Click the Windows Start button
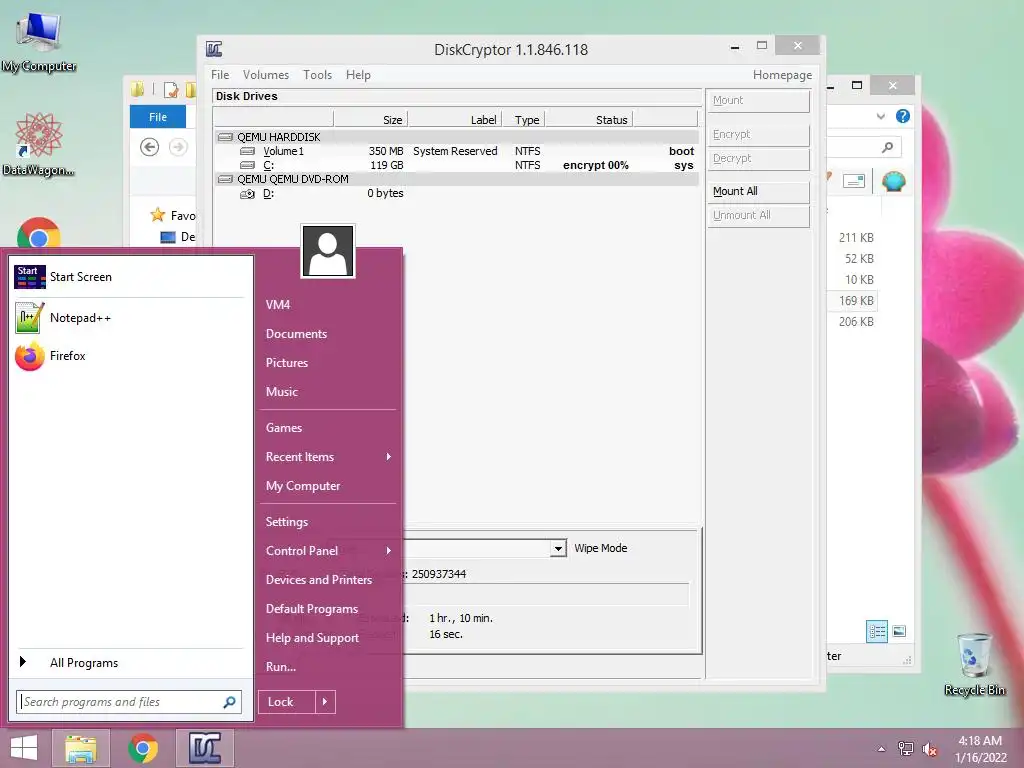1024x768 pixels. pyautogui.click(x=24, y=748)
